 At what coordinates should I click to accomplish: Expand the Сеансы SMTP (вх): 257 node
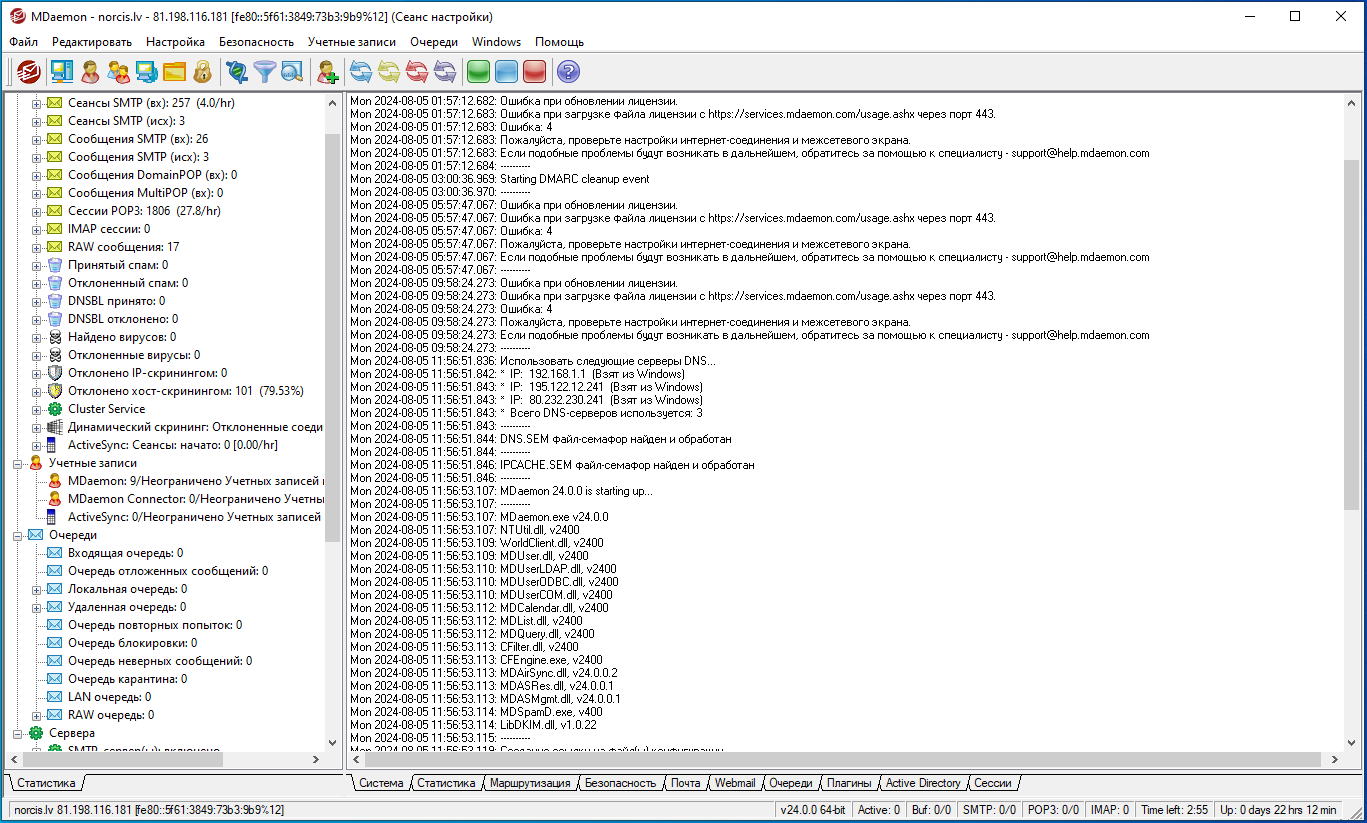pyautogui.click(x=37, y=103)
